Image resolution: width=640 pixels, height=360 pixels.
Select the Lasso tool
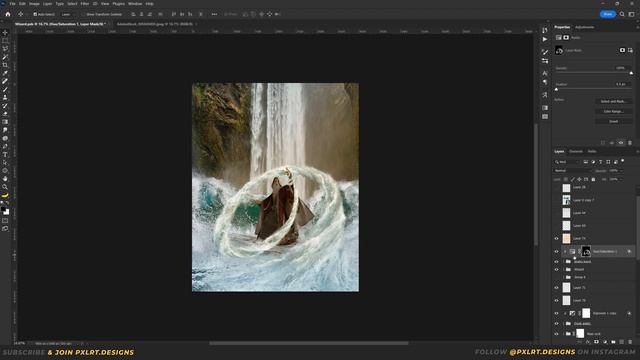point(5,49)
